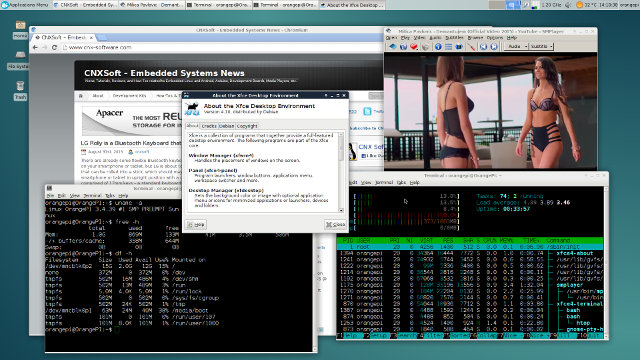The height and width of the screenshot is (360, 640).
Task: Click SMPlayer's red heart favorites icon
Action: pyautogui.click(x=414, y=47)
